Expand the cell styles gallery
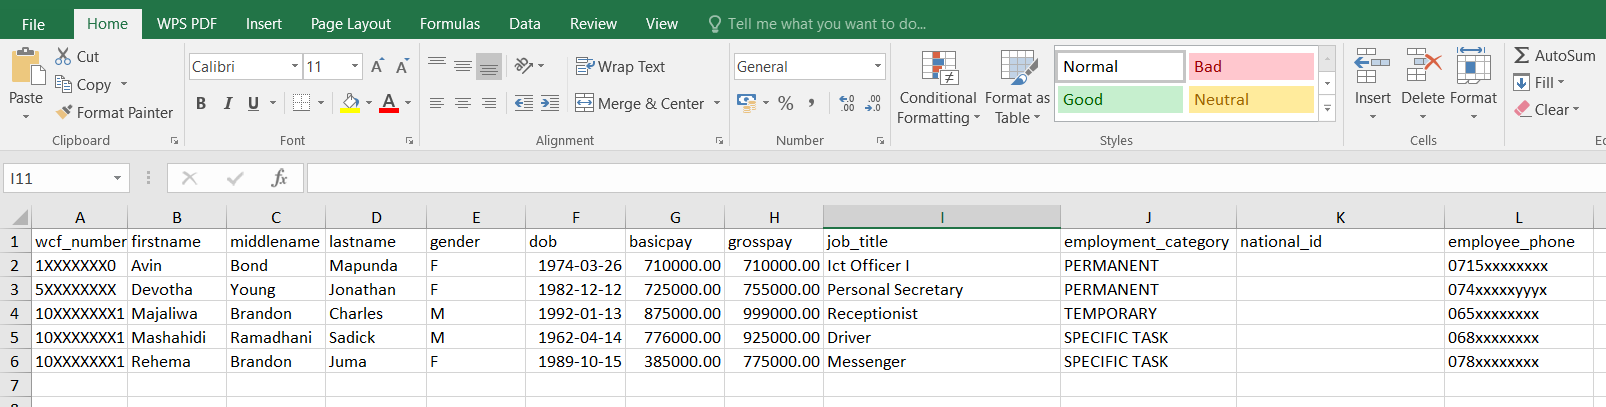1606x407 pixels. (1327, 109)
